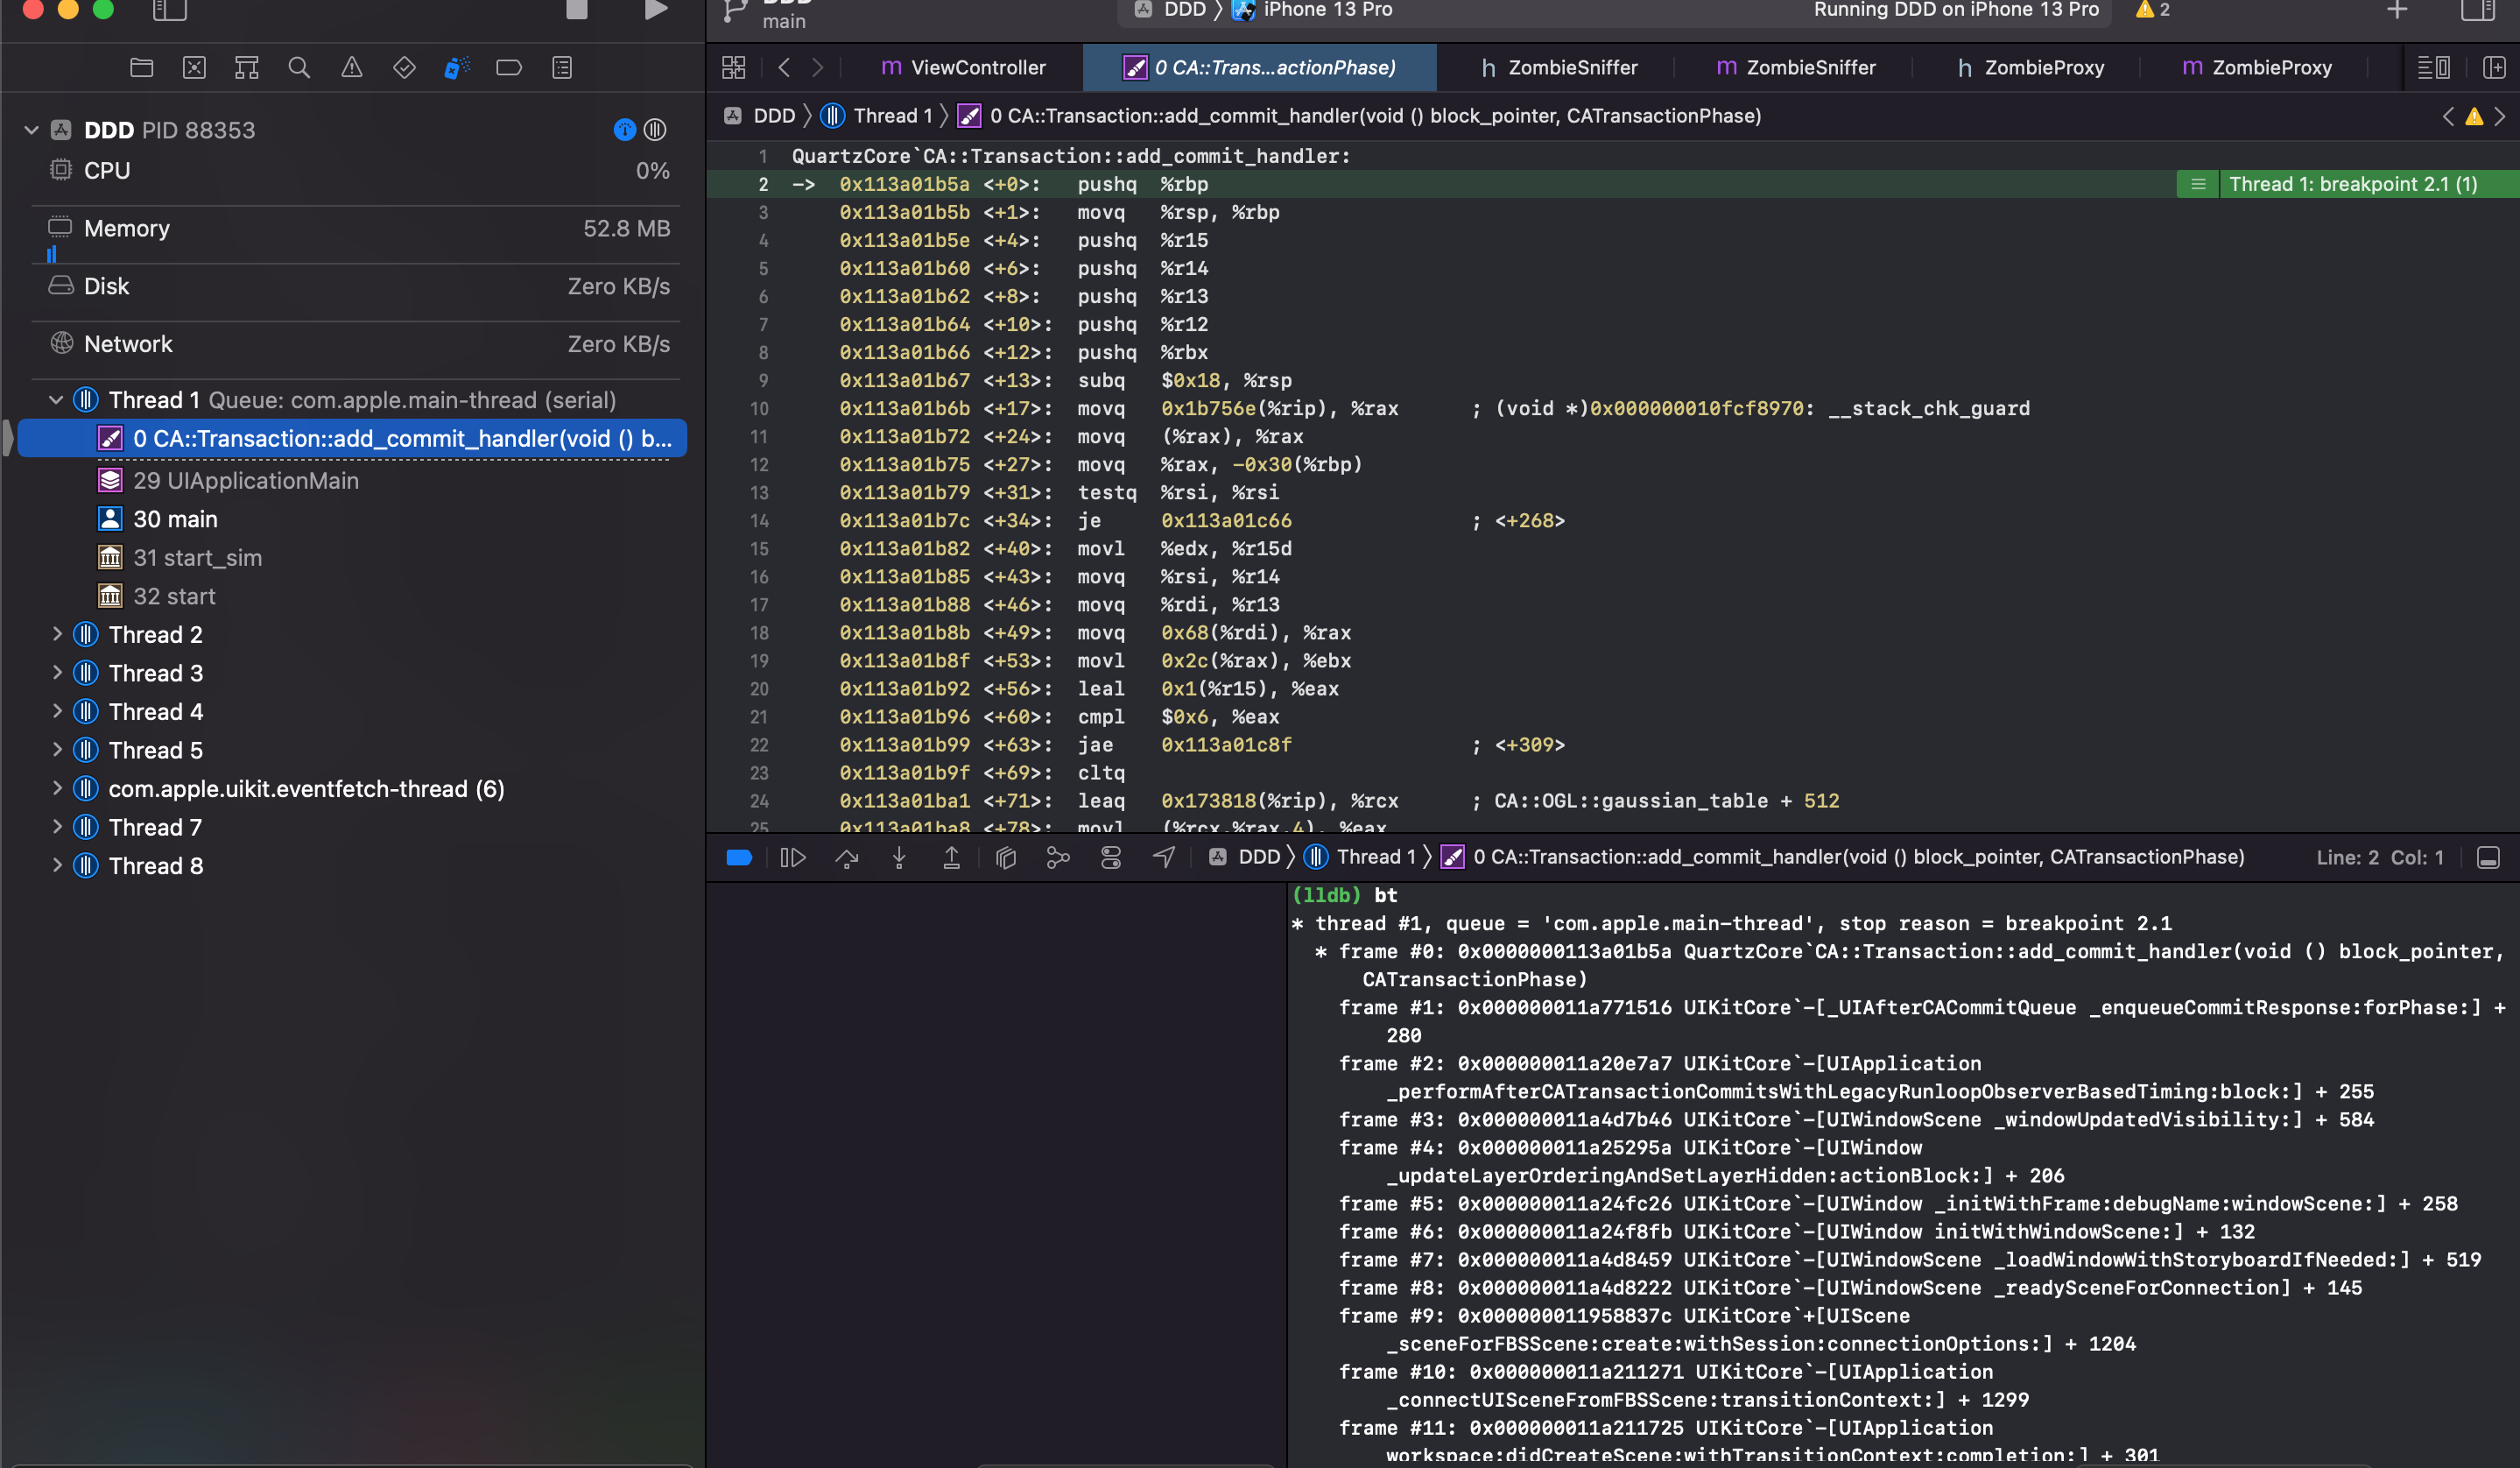
Task: Expand Thread 2 in debug navigator
Action: pos(57,635)
